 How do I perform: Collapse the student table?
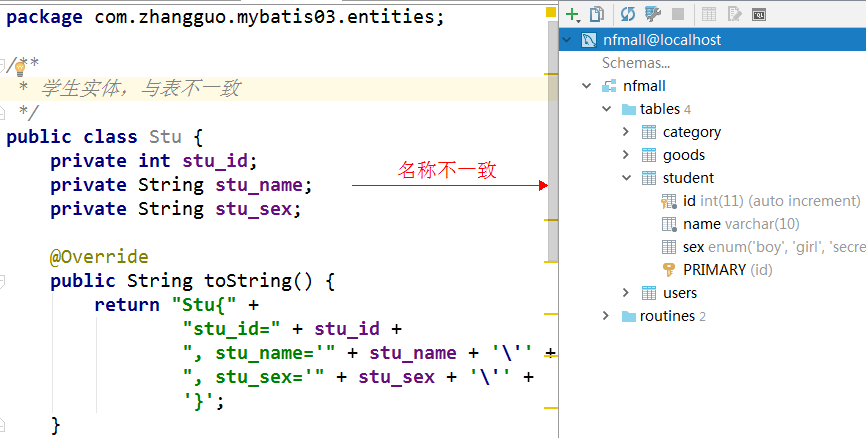pos(626,178)
